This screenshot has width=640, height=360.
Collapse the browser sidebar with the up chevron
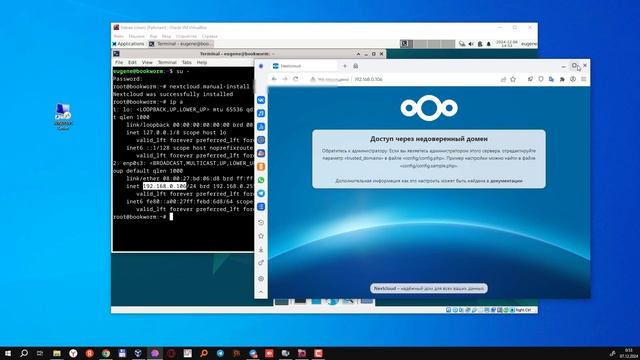pyautogui.click(x=261, y=292)
